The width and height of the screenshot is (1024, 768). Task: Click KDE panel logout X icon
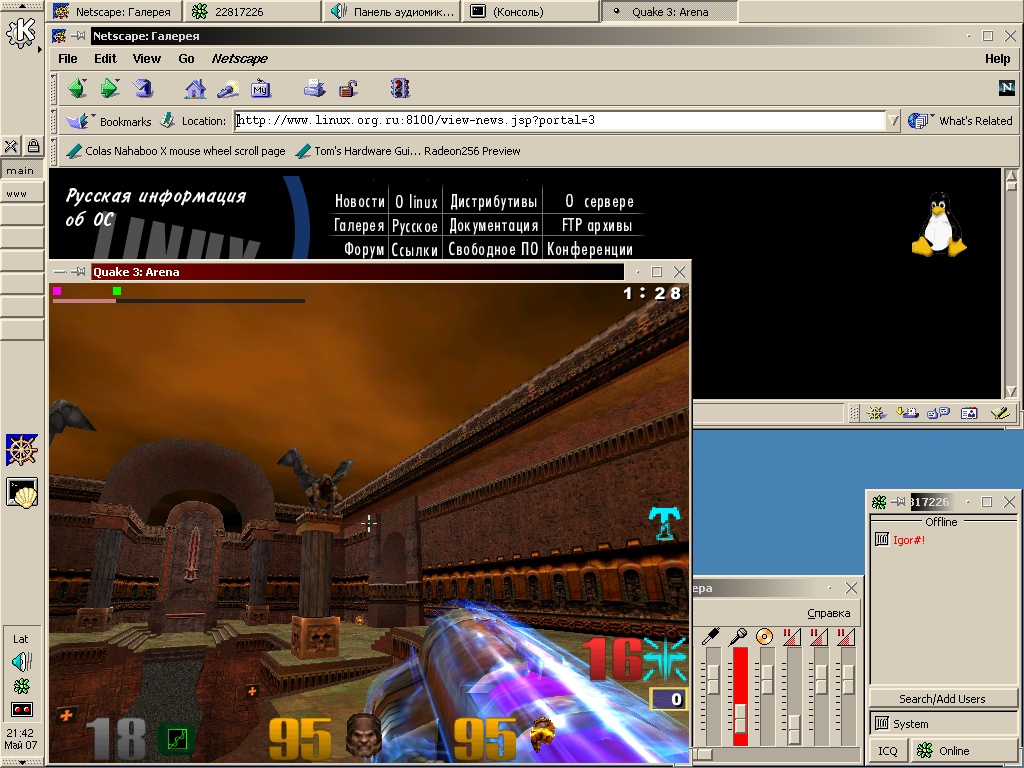point(11,146)
